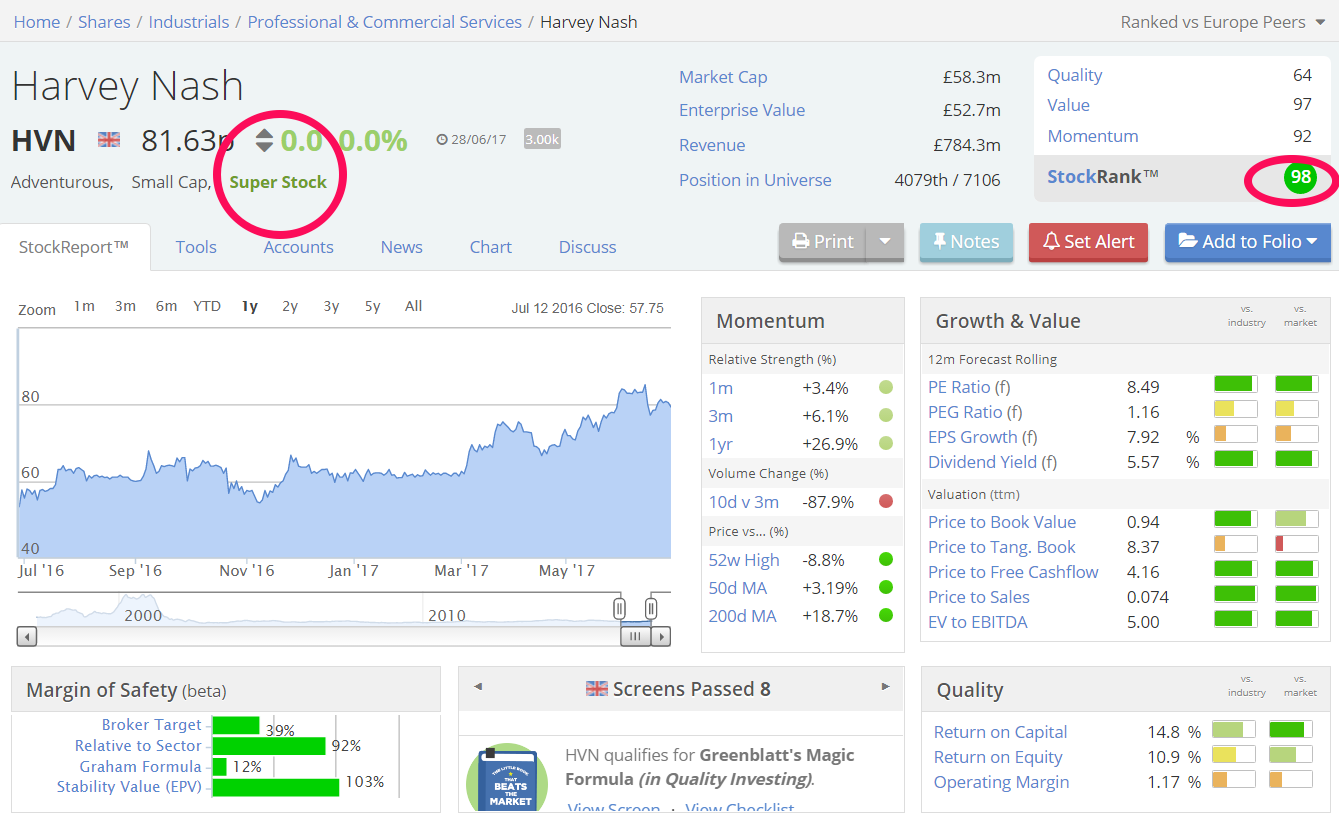Click the green dot beside 52w High

[886, 560]
